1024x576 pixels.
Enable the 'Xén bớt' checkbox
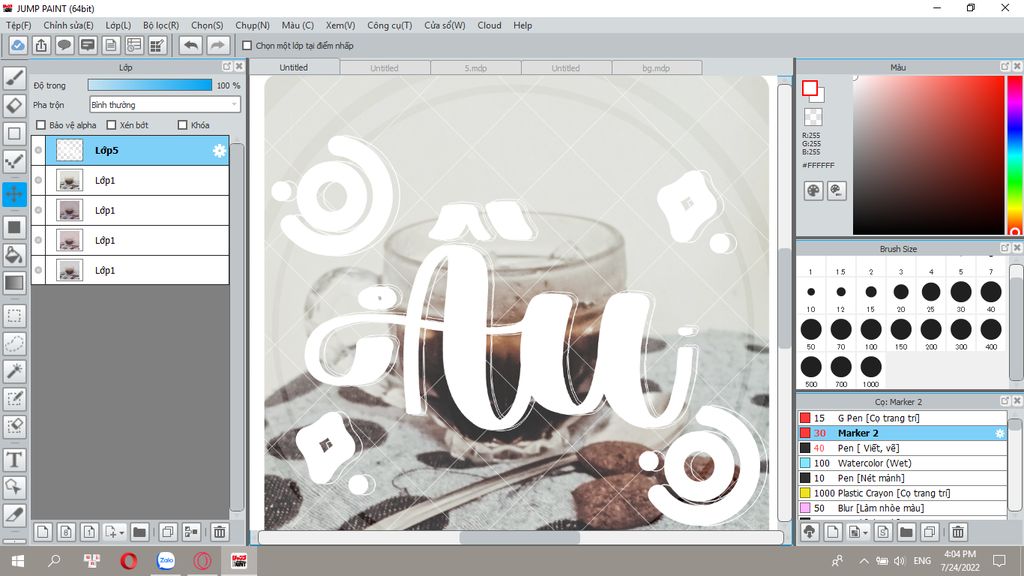click(x=111, y=125)
